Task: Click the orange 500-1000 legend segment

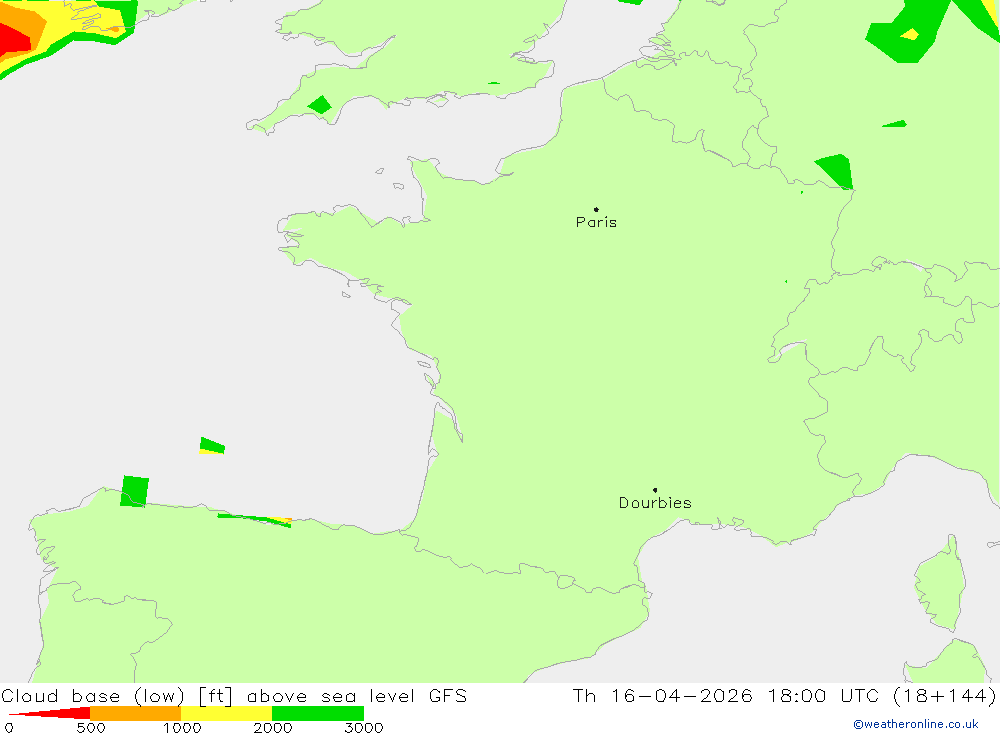Action: (x=135, y=713)
